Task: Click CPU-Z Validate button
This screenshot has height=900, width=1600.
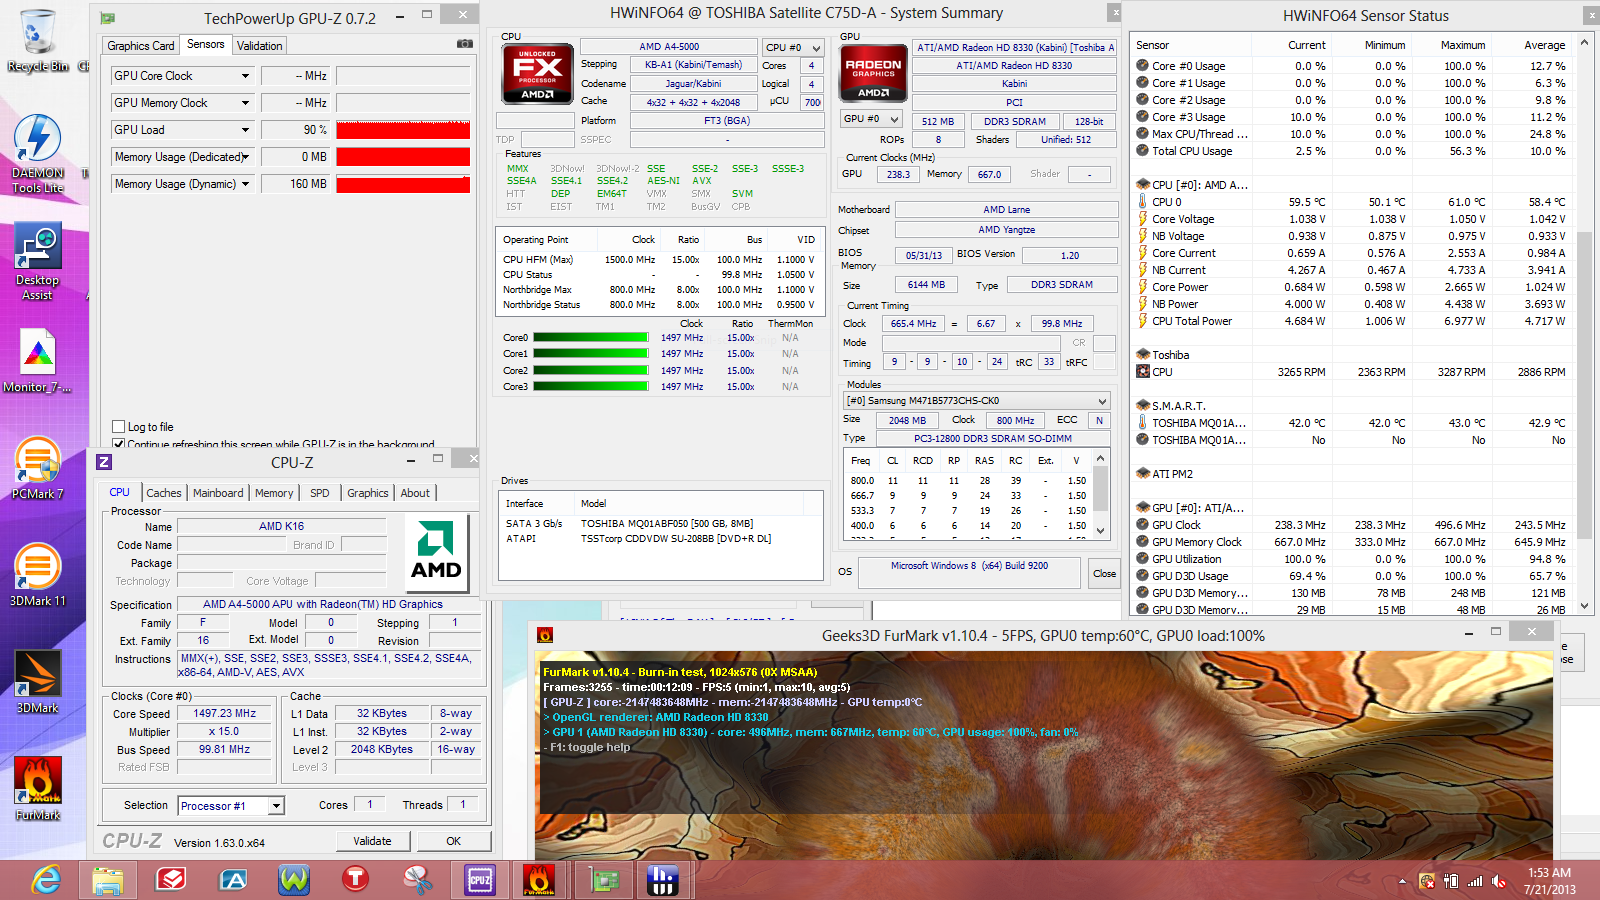Action: [372, 841]
